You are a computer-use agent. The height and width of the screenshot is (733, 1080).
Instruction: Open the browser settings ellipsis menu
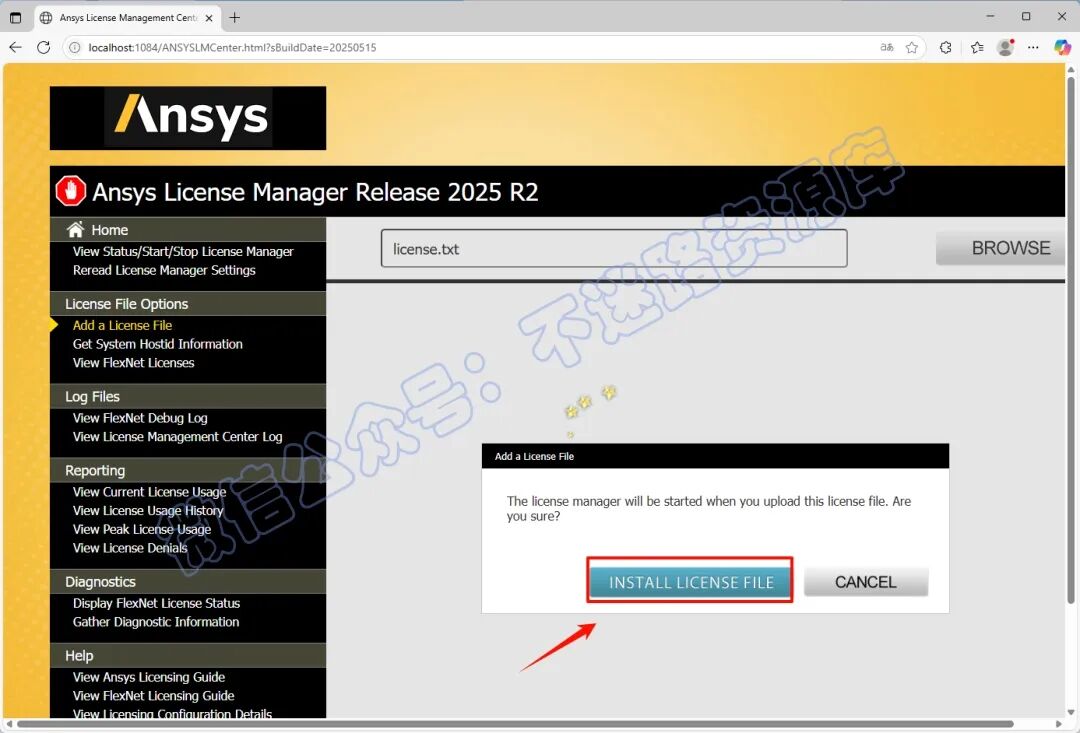click(1033, 48)
